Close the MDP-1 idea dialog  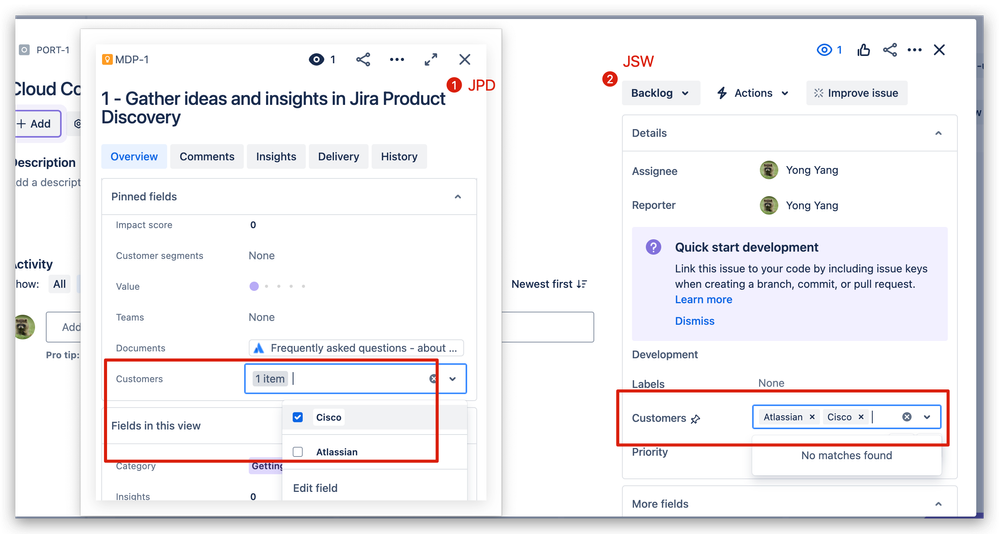click(465, 60)
